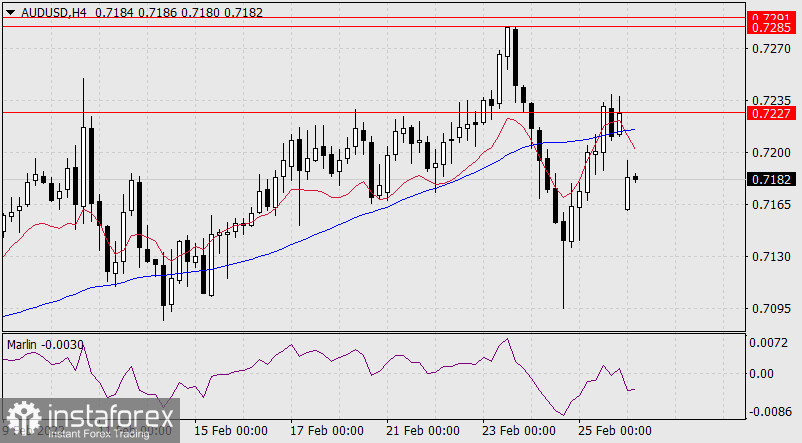Click the red 0.7285 price level tag

point(772,27)
